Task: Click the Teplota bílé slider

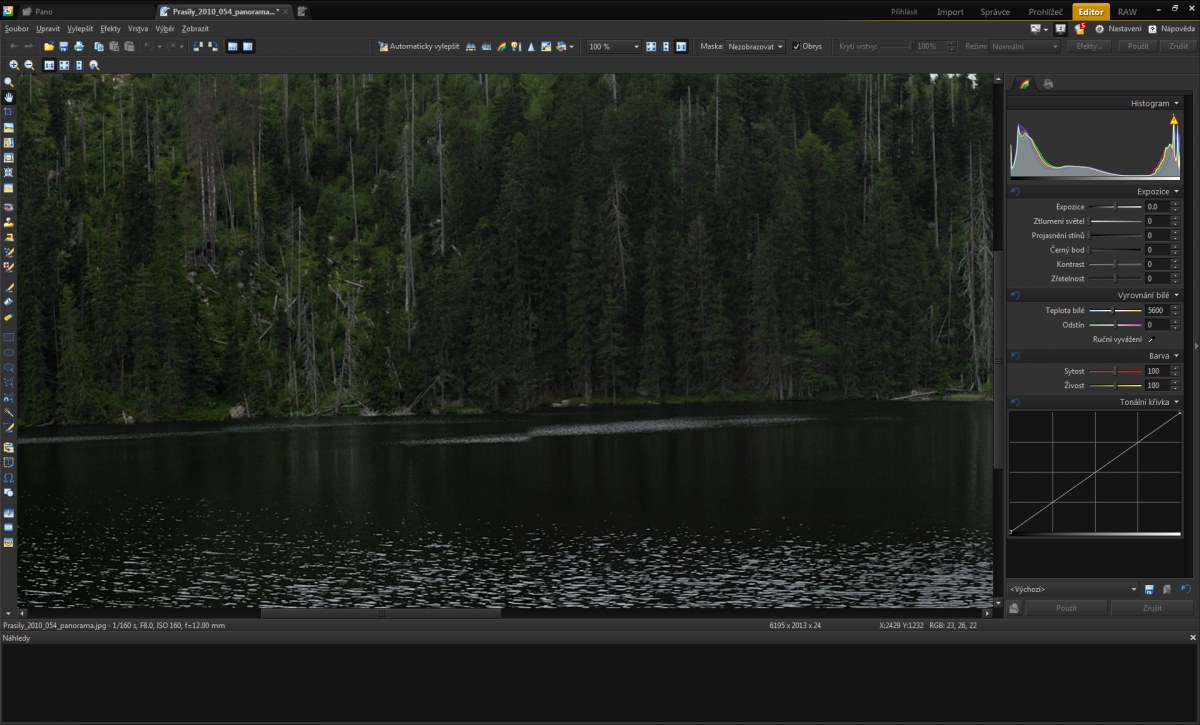Action: tap(1115, 311)
